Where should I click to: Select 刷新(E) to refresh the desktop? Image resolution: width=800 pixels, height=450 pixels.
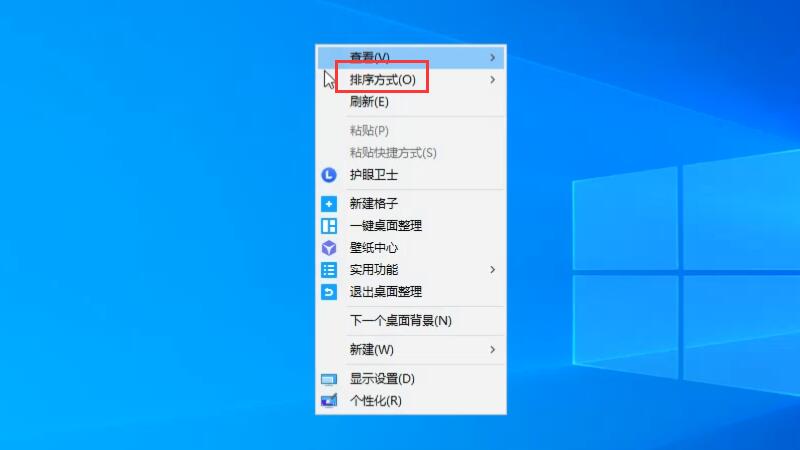[x=369, y=101]
